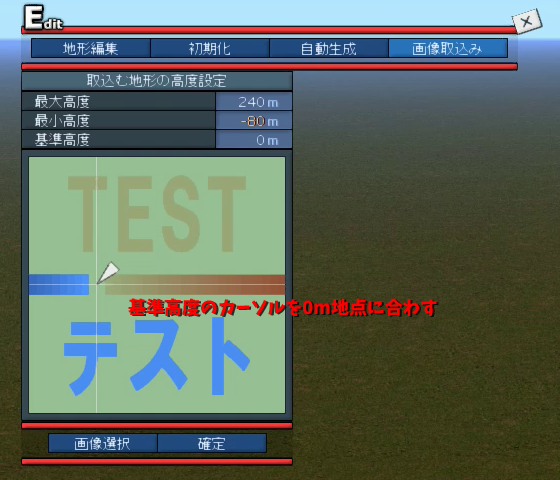Close the Edit panel with X
The height and width of the screenshot is (480, 560).
[x=527, y=21]
